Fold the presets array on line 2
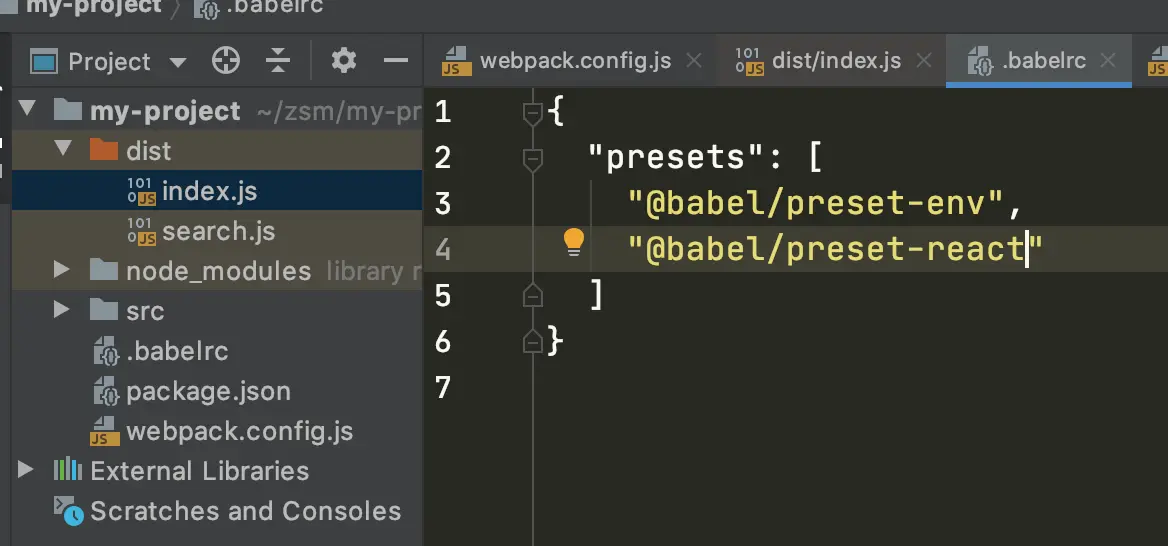The height and width of the screenshot is (546, 1168). (533, 157)
